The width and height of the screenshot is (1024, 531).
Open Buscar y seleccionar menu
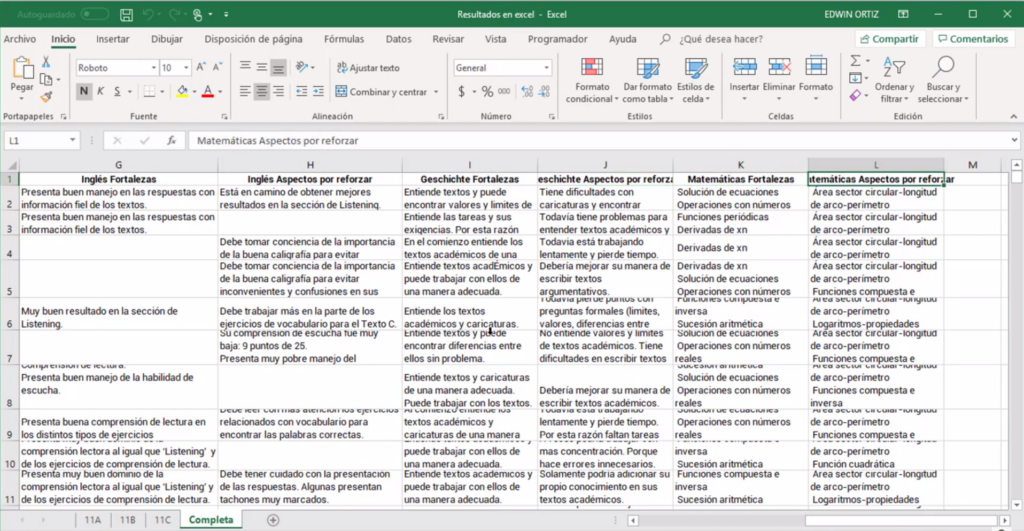click(943, 80)
